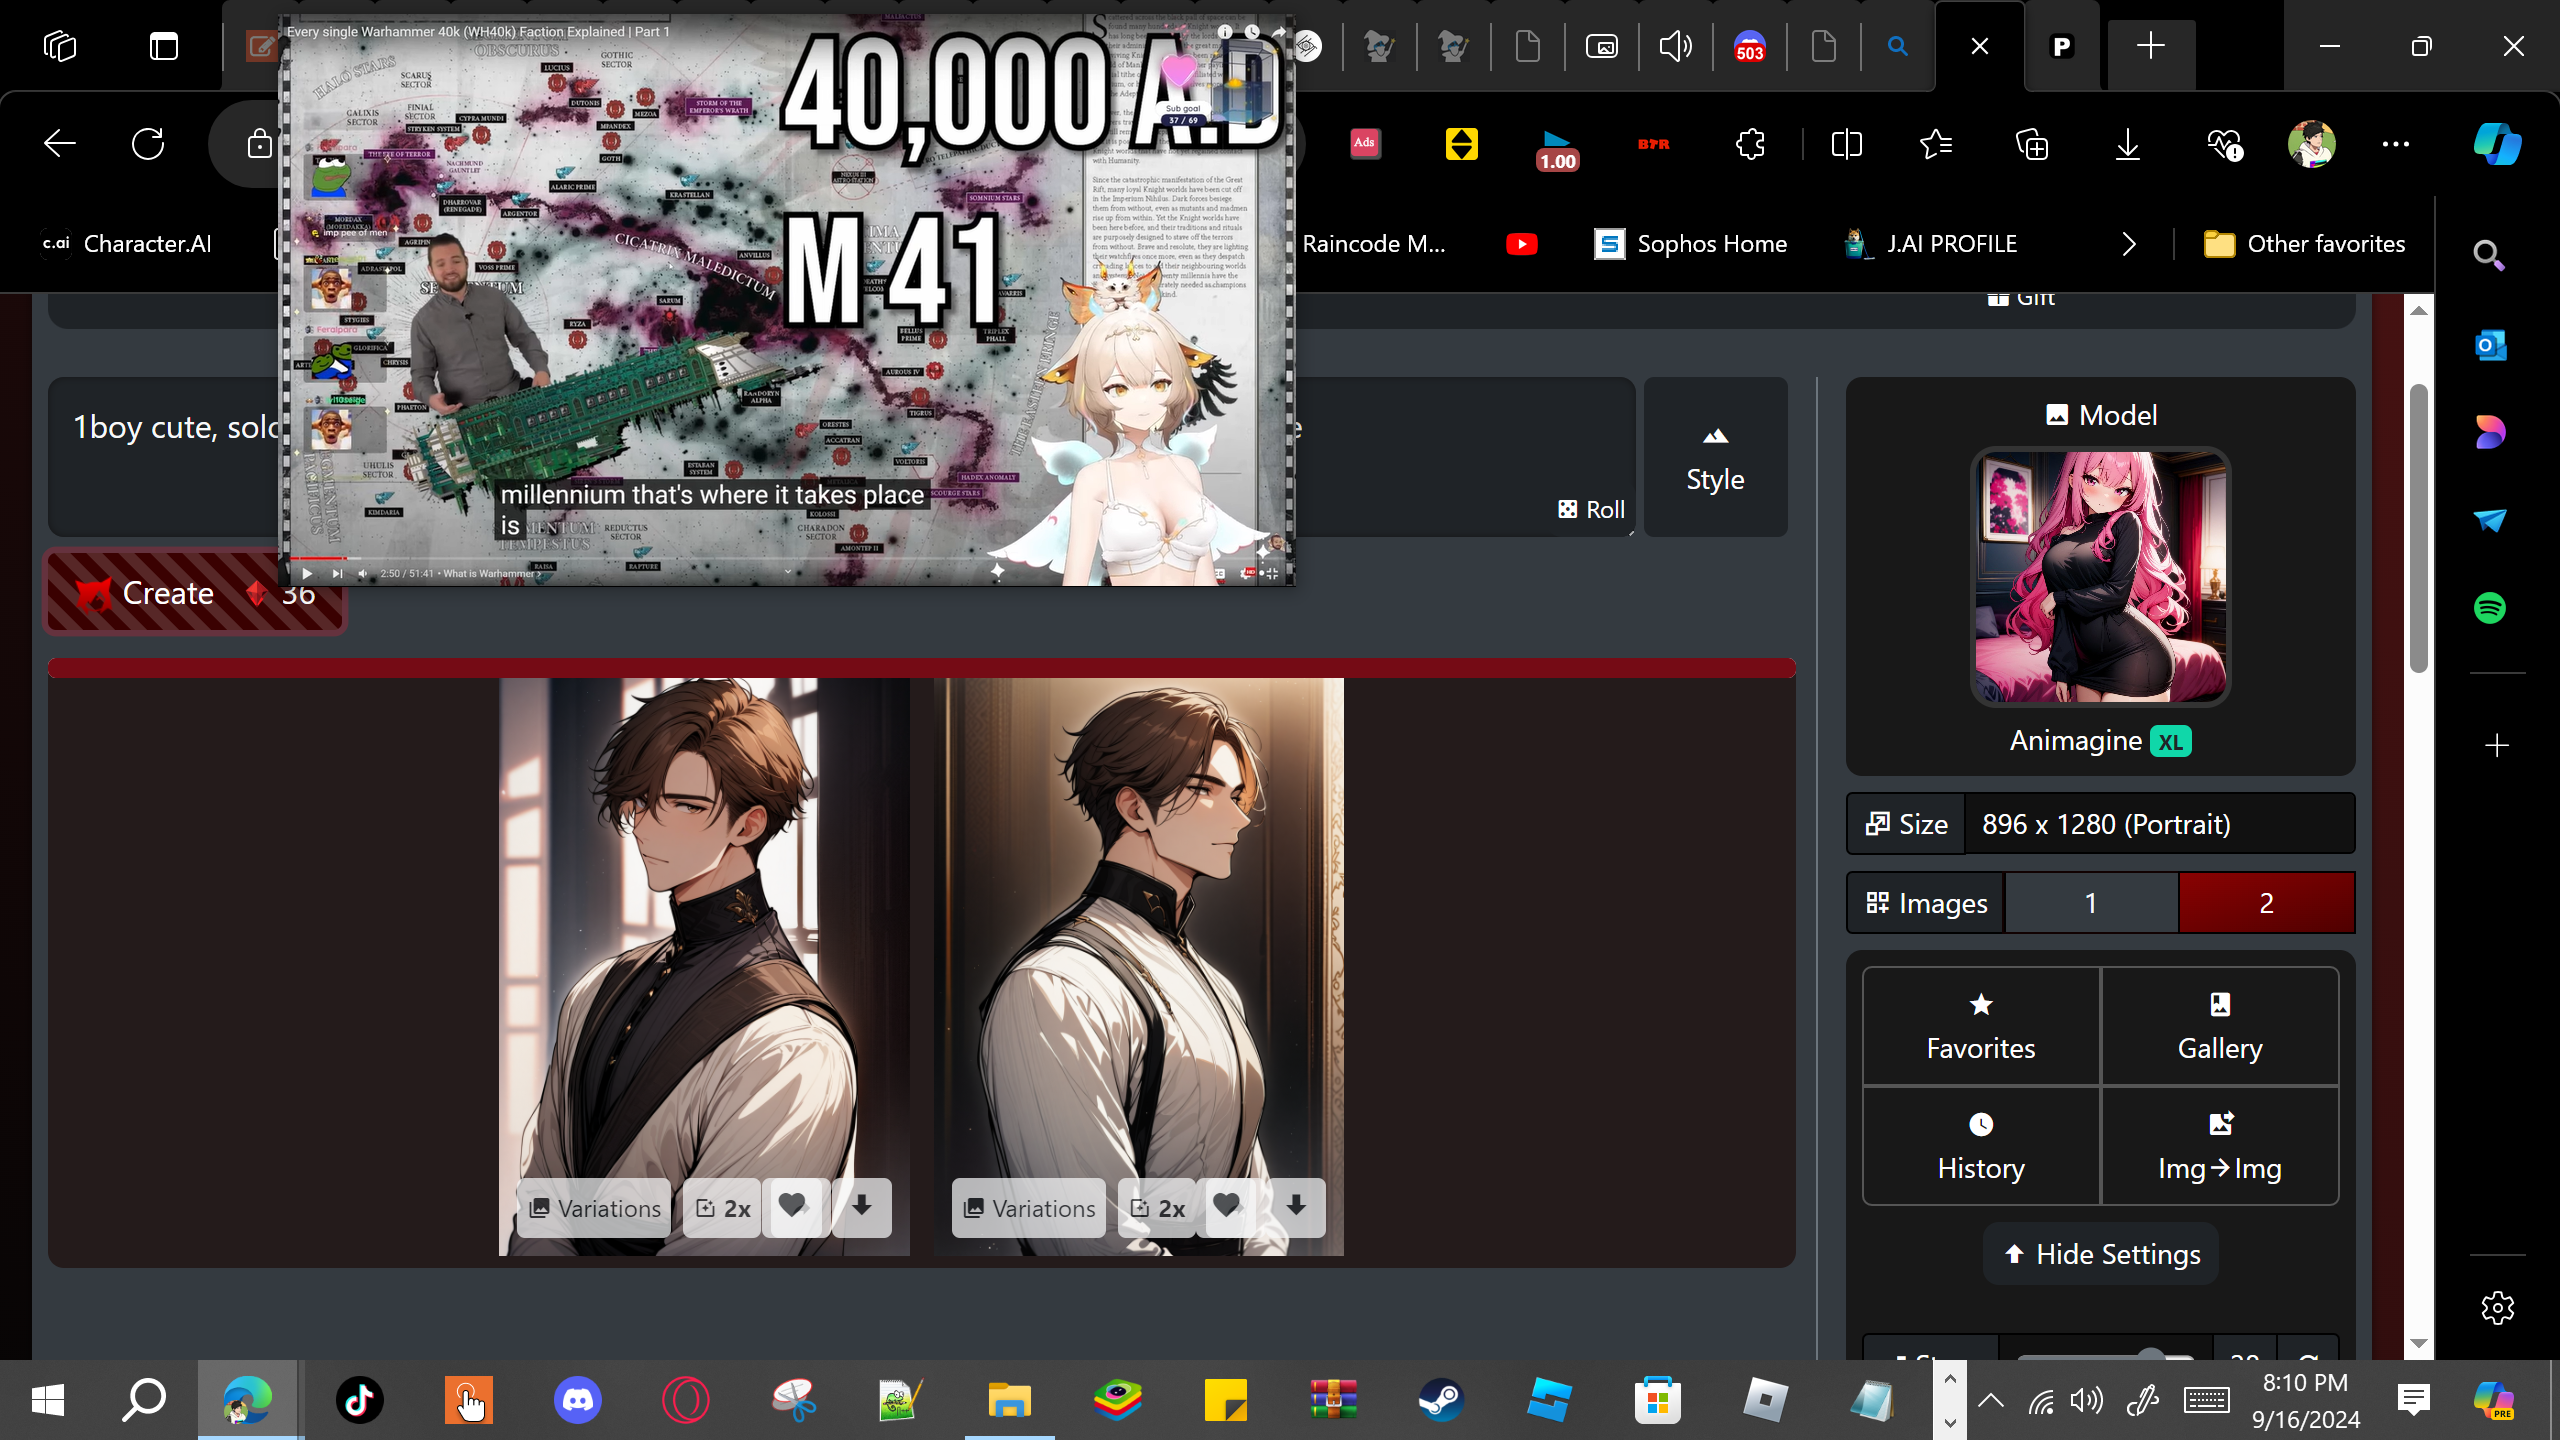Image resolution: width=2560 pixels, height=1440 pixels.
Task: Open the Size dropdown showing 896 x 1280
Action: pyautogui.click(x=2159, y=824)
